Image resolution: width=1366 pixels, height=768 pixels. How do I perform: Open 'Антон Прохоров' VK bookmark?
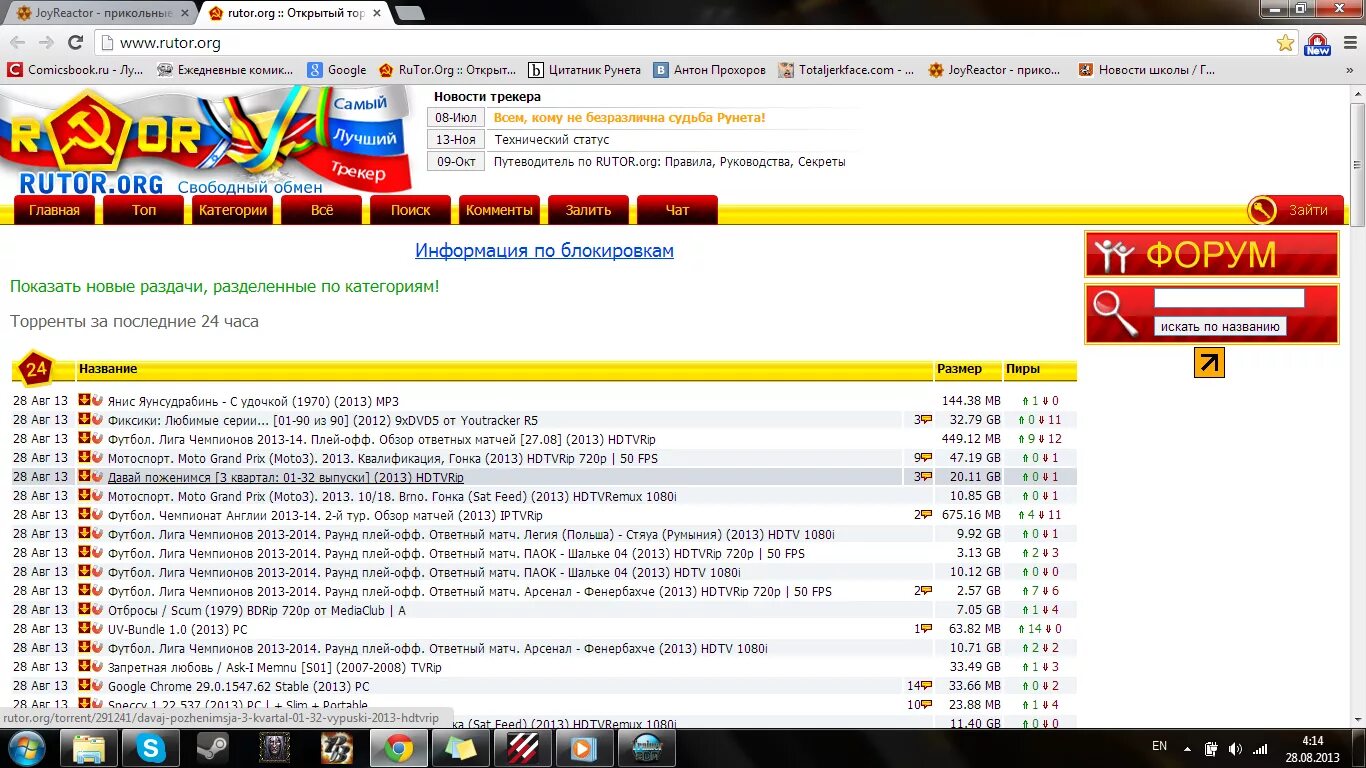[x=710, y=70]
